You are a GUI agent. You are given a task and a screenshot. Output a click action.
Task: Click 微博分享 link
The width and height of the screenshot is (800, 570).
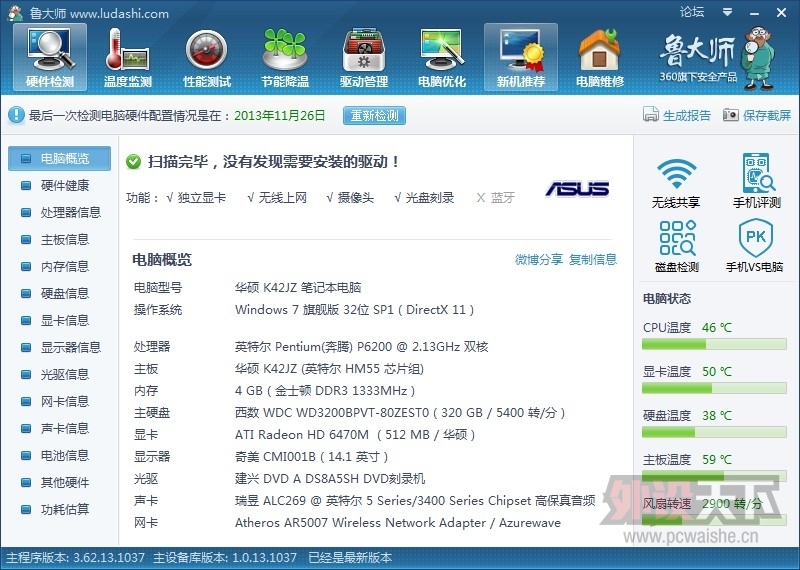[x=539, y=260]
